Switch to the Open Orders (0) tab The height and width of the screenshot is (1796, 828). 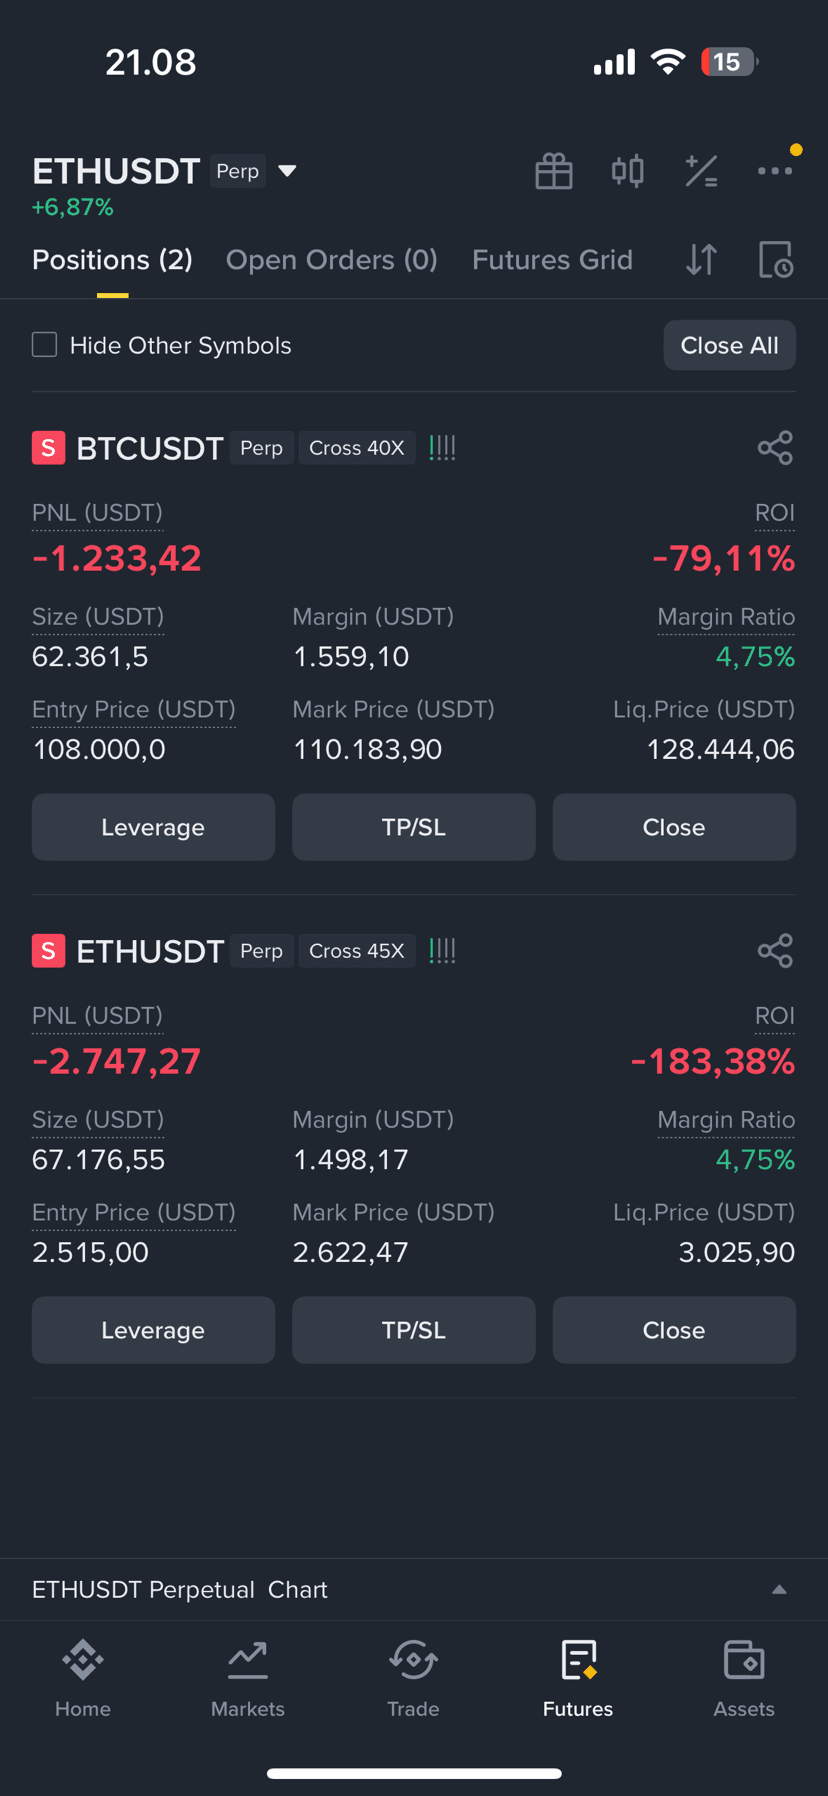[332, 260]
